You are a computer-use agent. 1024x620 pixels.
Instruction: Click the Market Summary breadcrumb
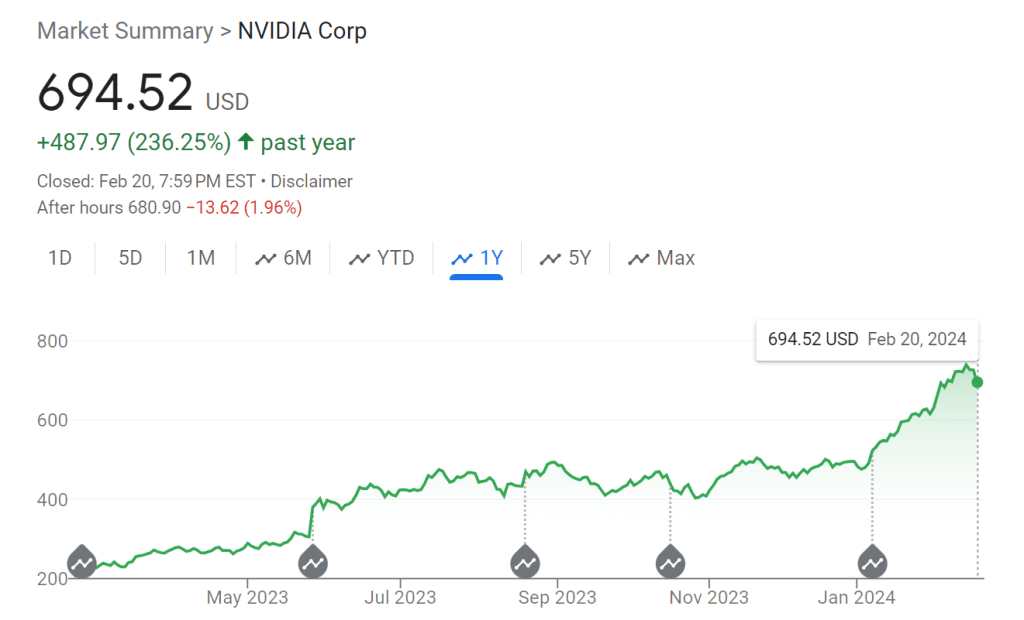click(125, 31)
